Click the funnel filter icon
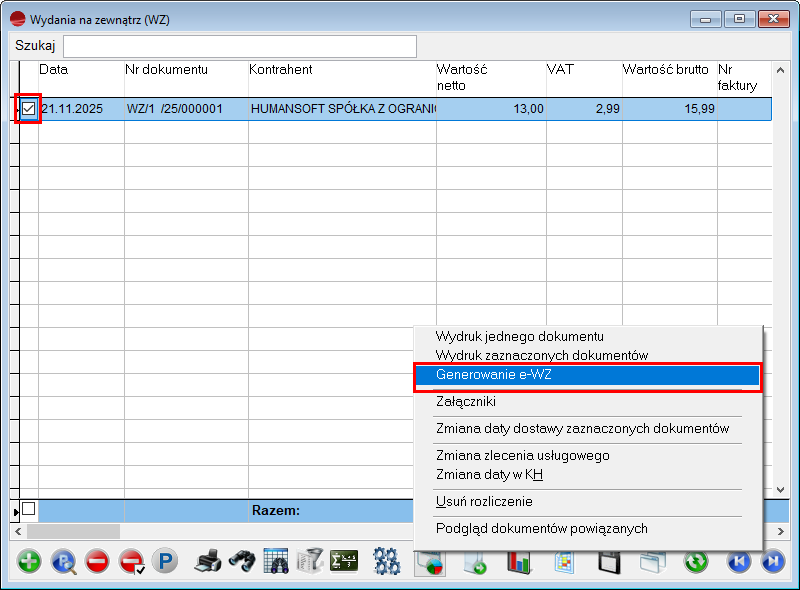 (311, 561)
